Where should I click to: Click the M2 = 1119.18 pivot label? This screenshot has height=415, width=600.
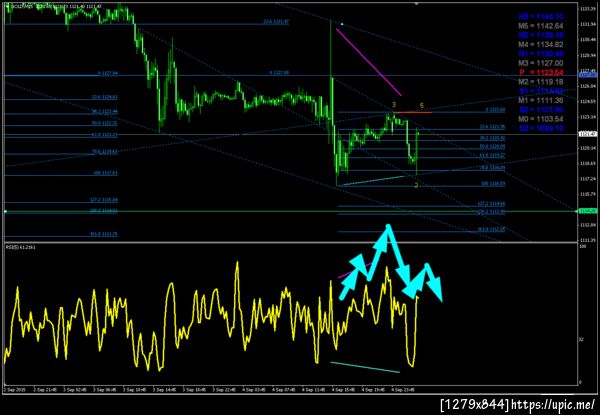click(541, 82)
